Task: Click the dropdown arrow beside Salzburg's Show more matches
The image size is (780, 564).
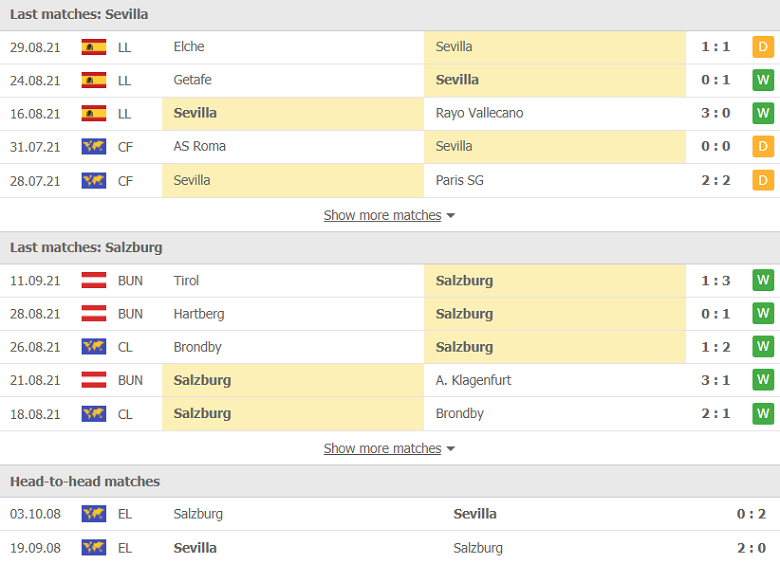Action: [451, 449]
